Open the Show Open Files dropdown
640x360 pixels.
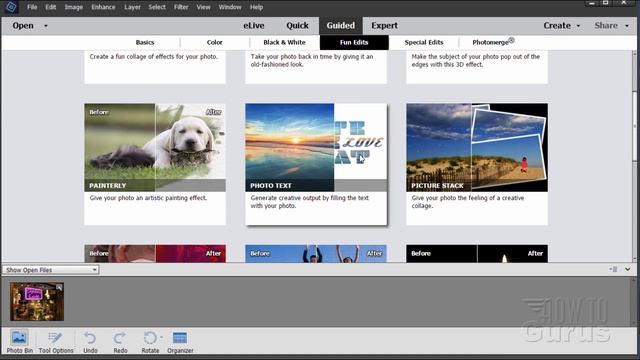pos(51,270)
